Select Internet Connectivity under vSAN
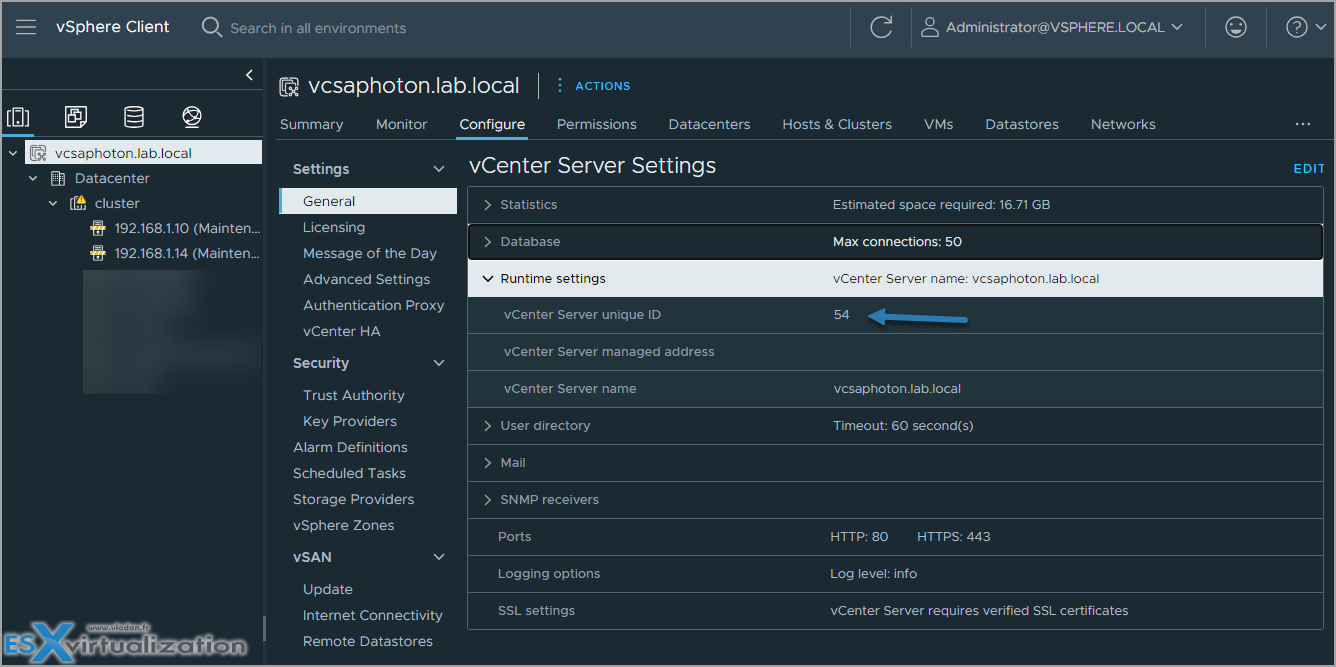Viewport: 1336px width, 667px height. coord(373,615)
